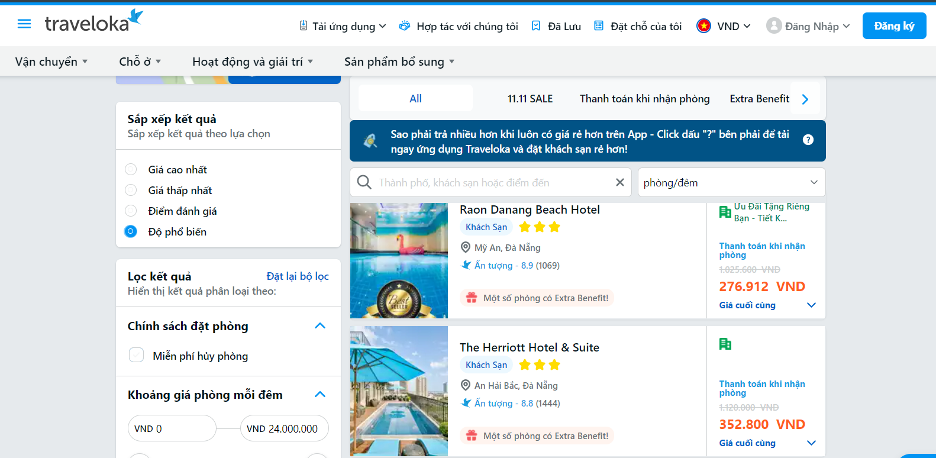This screenshot has height=458, width=936.
Task: Select Giá thấp nhất radio button
Action: (x=131, y=190)
